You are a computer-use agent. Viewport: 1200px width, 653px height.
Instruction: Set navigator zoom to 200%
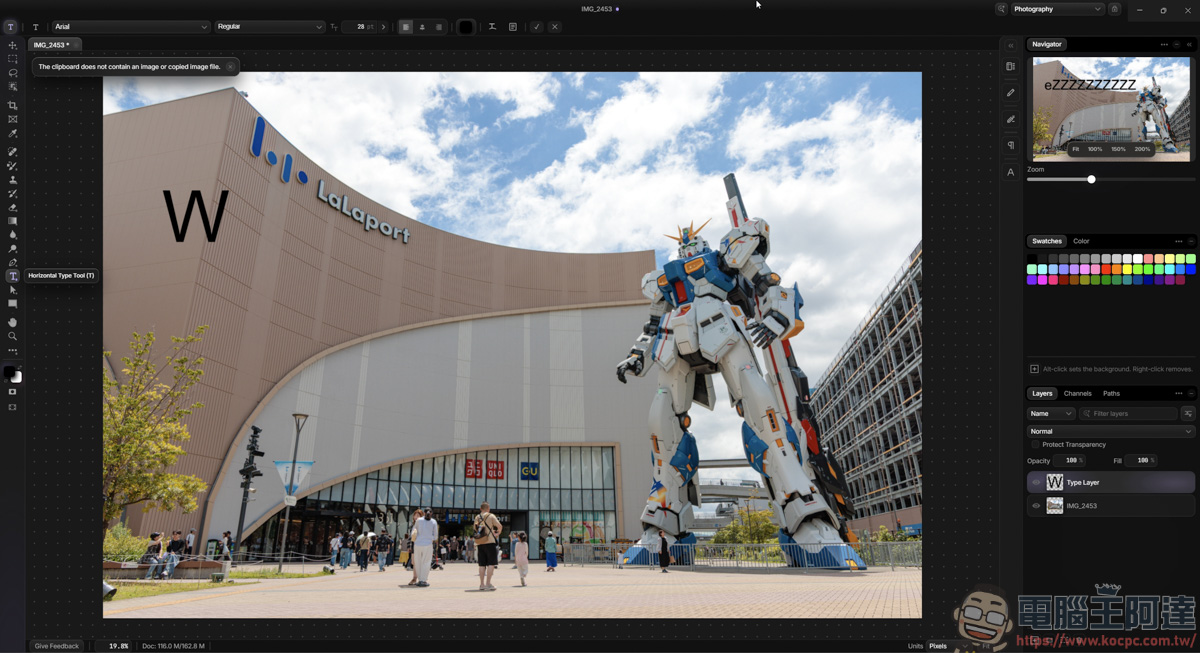point(1142,149)
